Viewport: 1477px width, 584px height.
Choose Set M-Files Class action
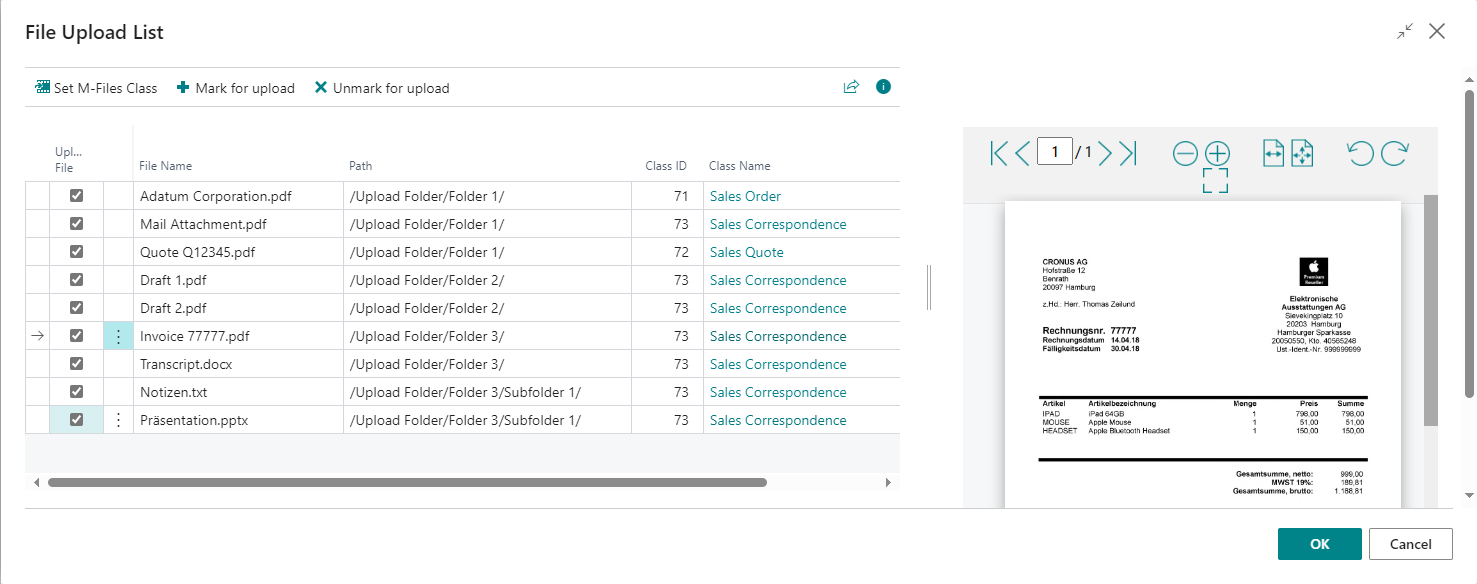pyautogui.click(x=96, y=88)
